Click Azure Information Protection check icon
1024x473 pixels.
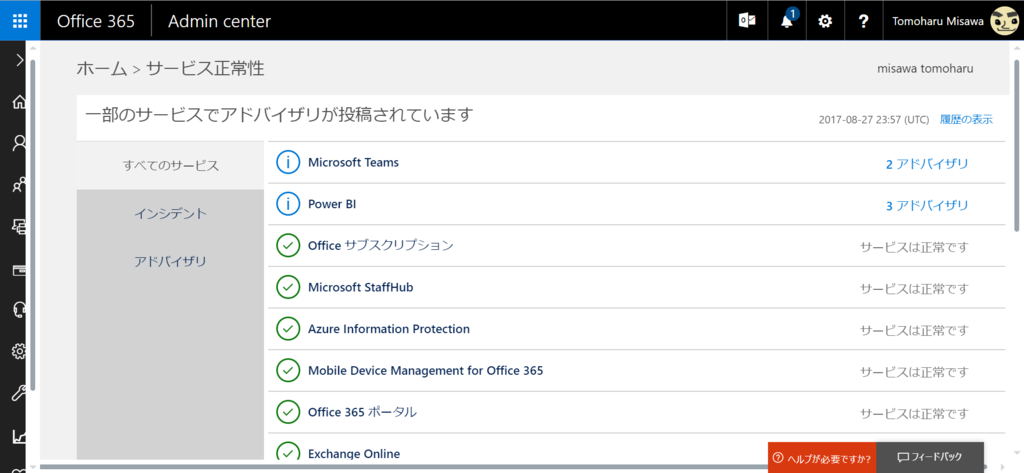[x=287, y=329]
